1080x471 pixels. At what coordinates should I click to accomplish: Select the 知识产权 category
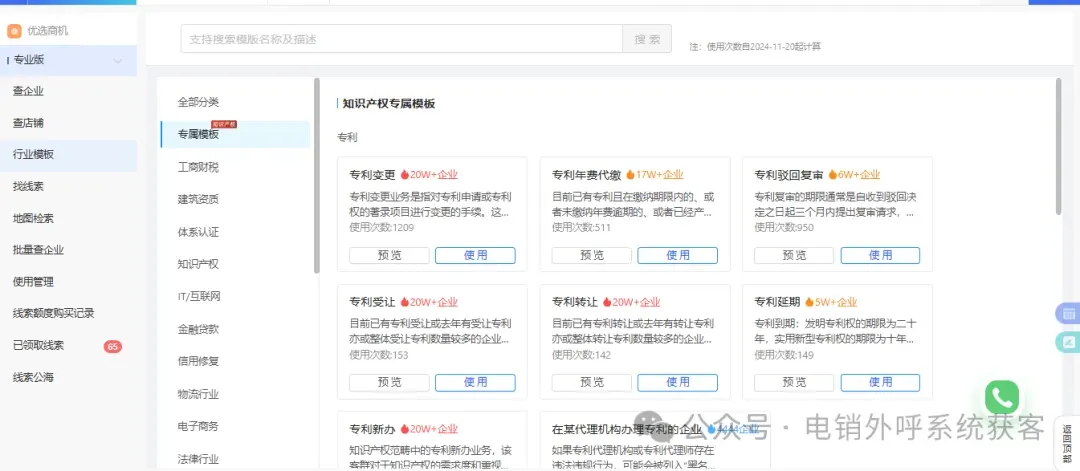pos(198,264)
